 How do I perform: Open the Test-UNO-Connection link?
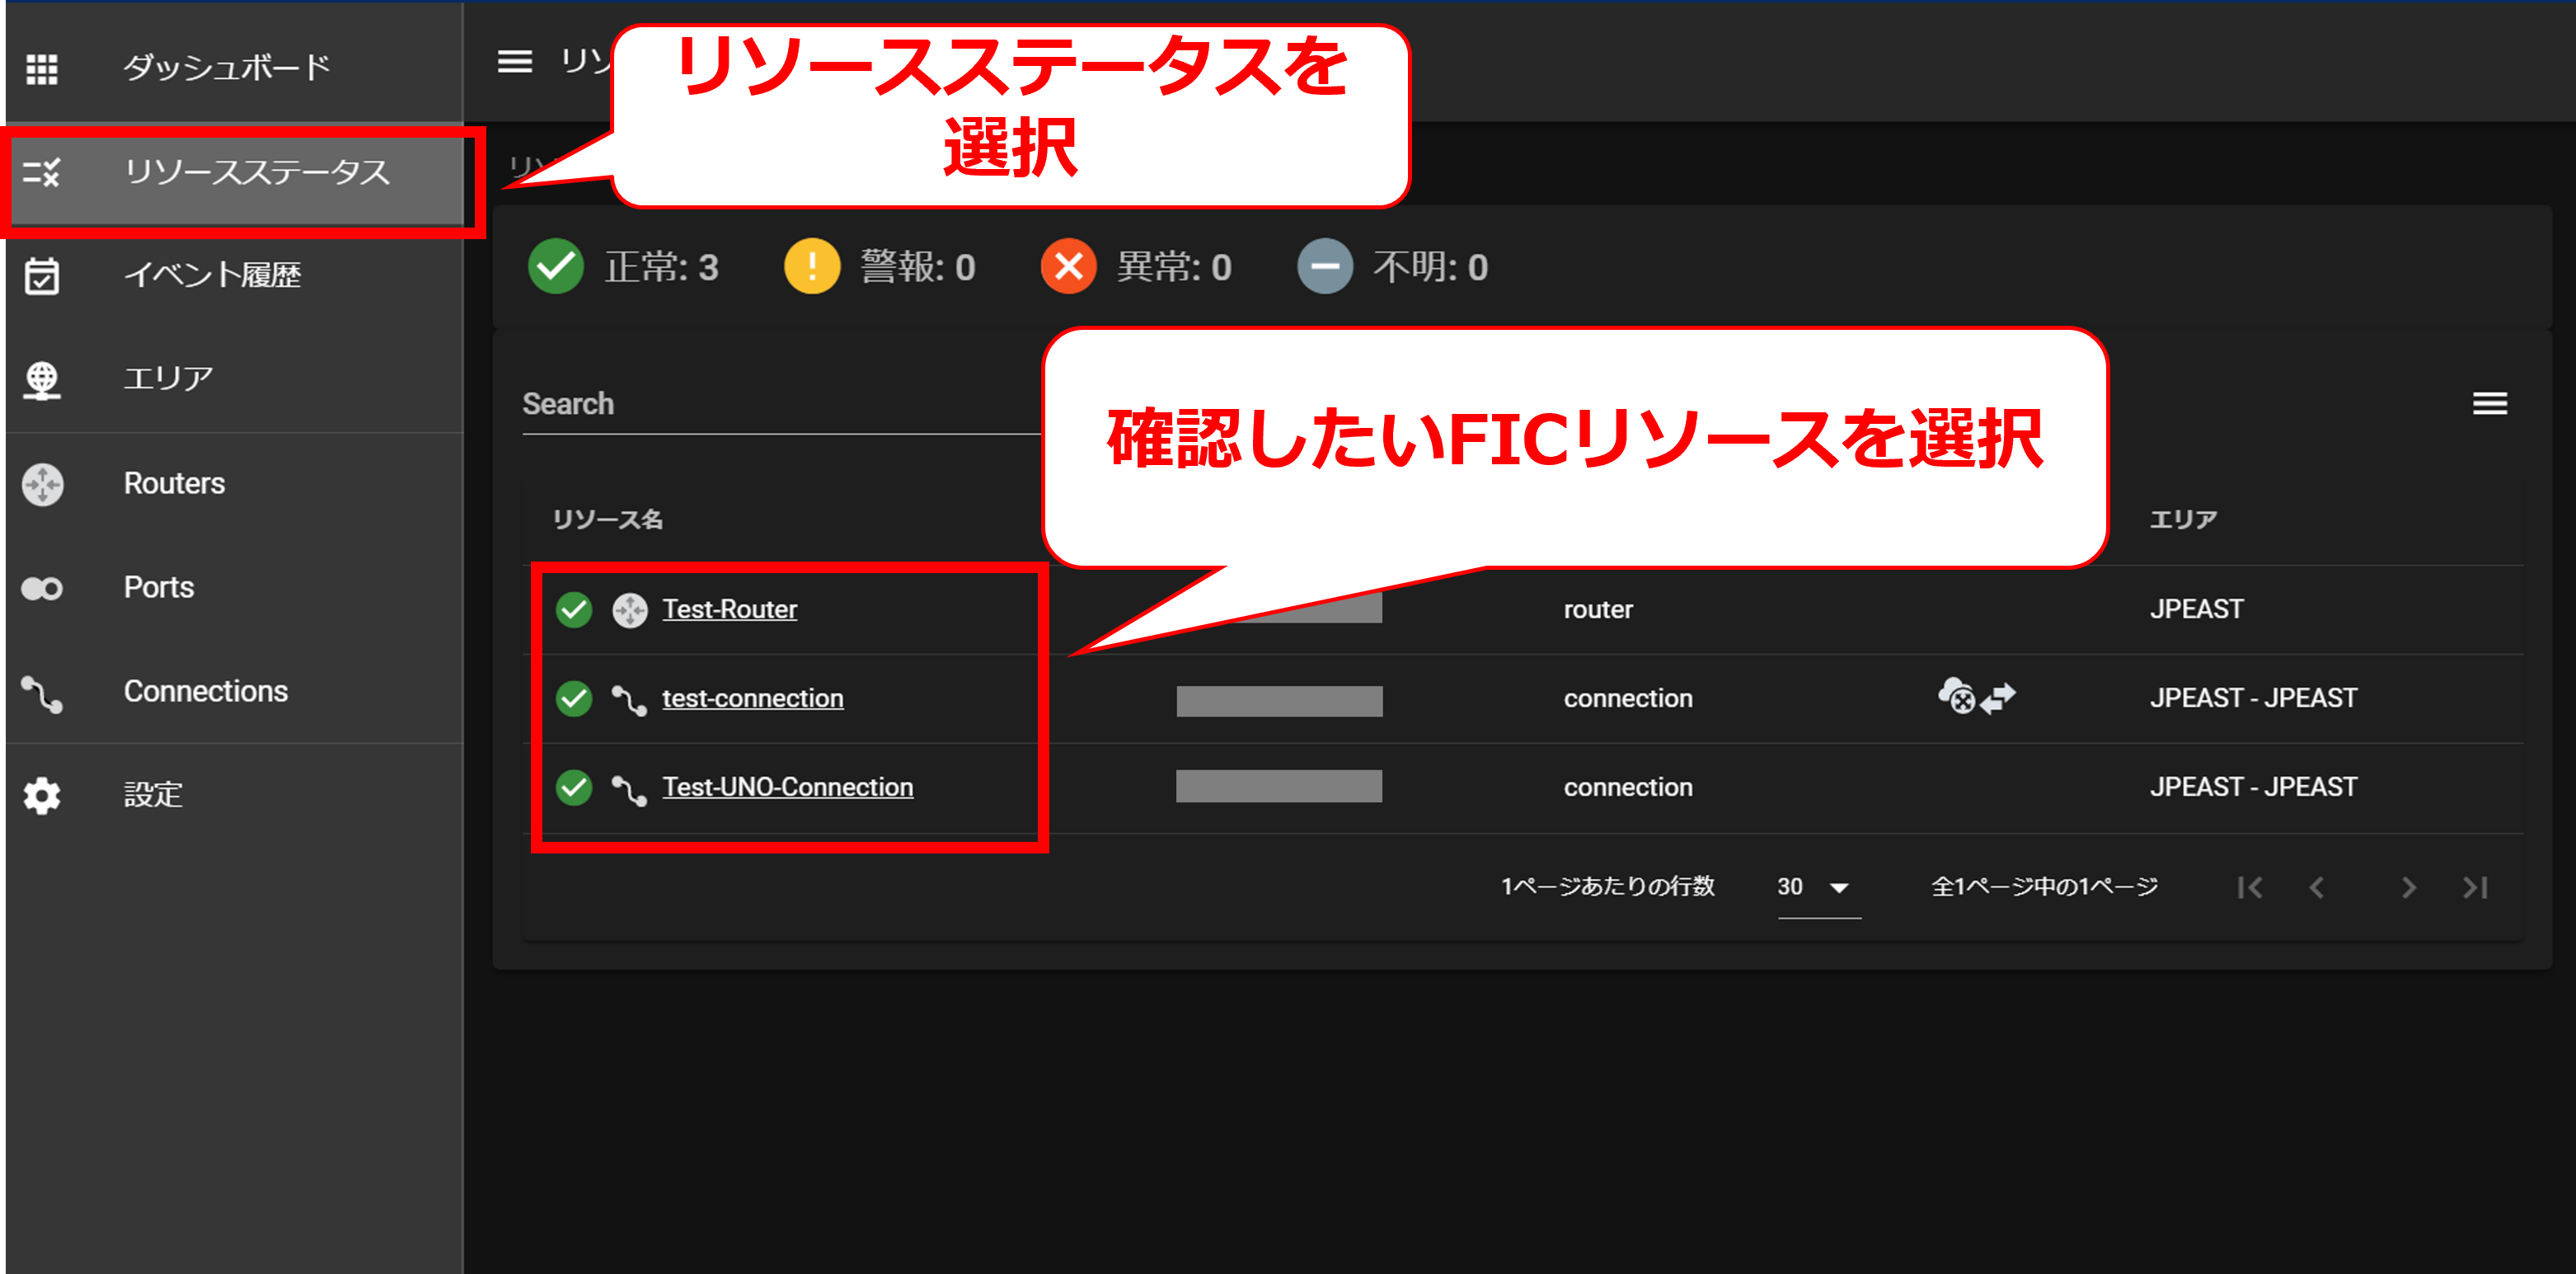click(787, 787)
